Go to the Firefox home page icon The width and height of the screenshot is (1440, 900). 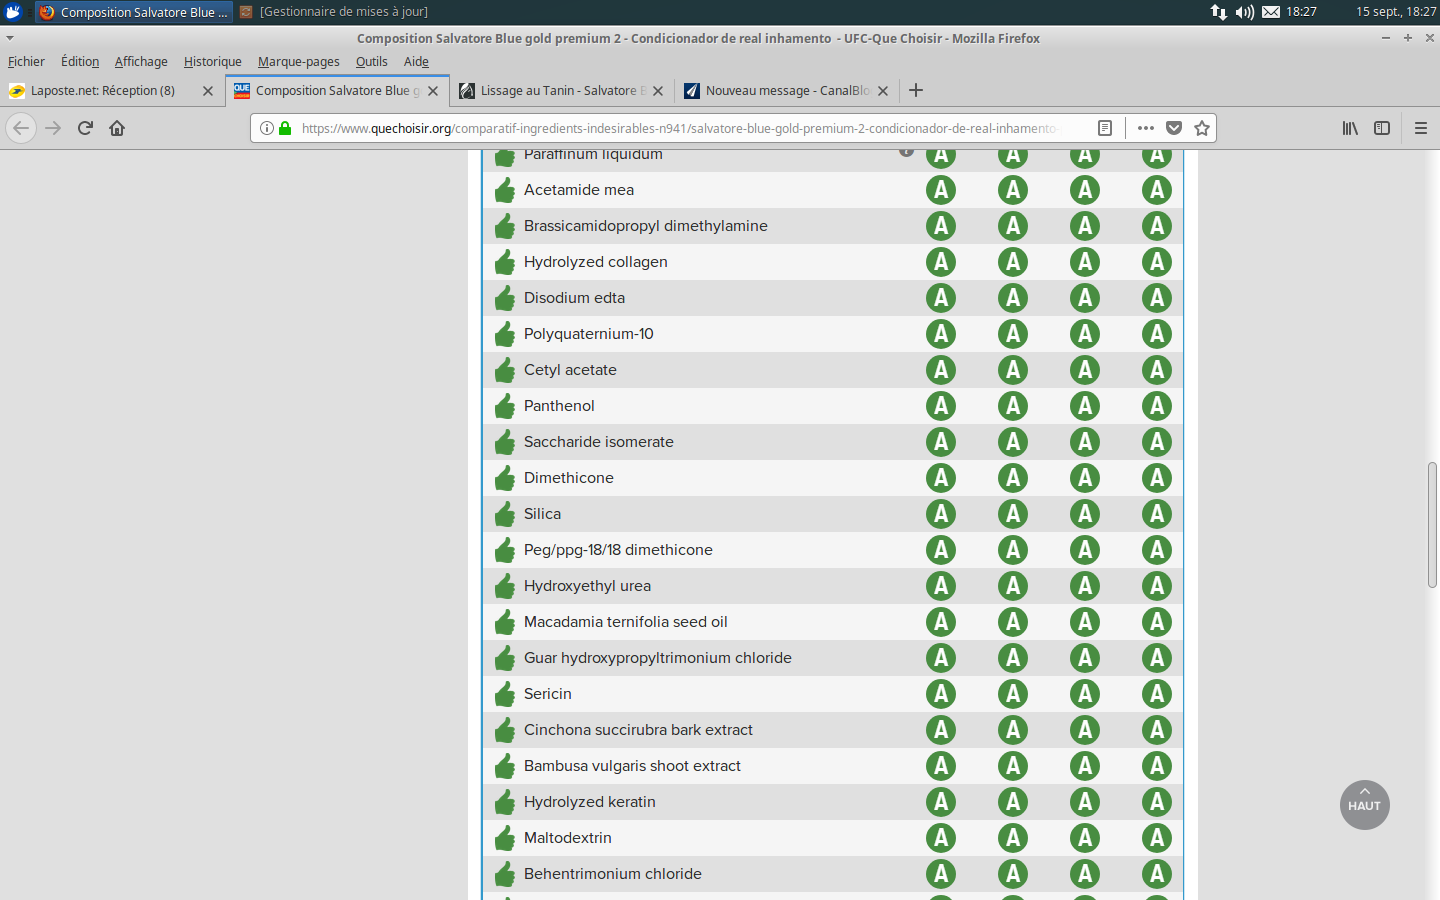tap(117, 128)
